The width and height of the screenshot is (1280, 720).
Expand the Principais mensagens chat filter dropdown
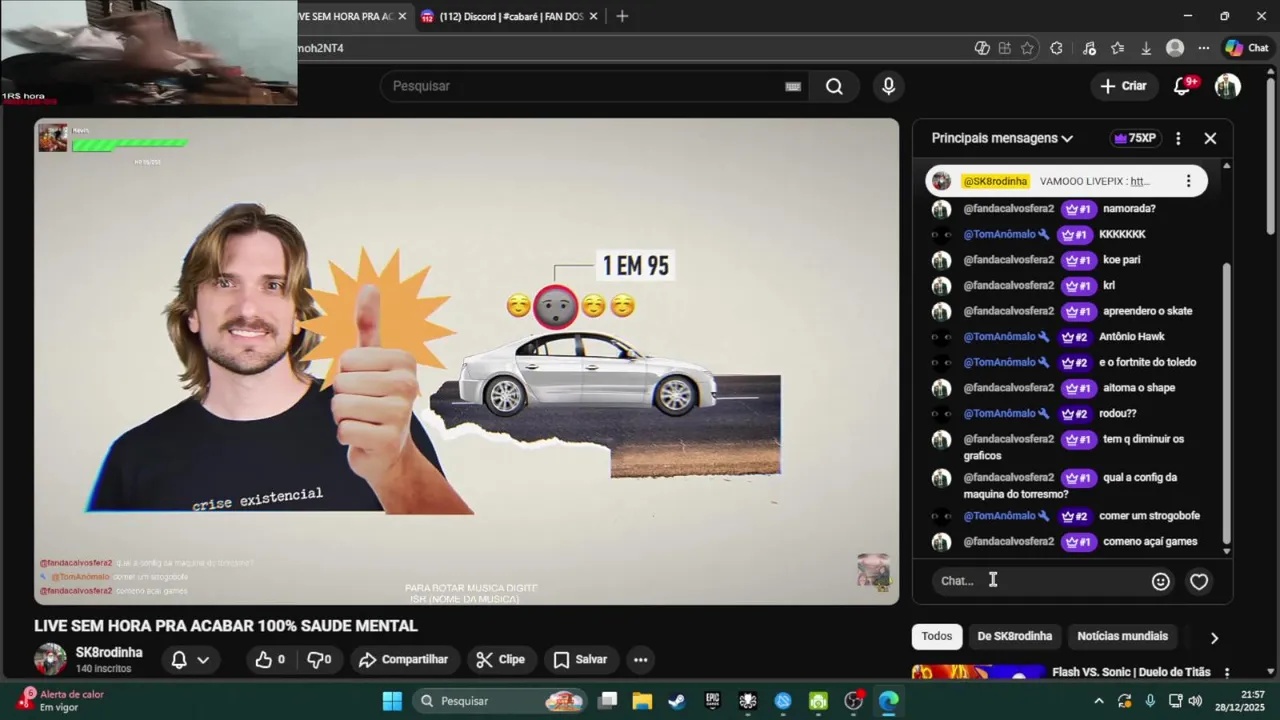click(1002, 138)
